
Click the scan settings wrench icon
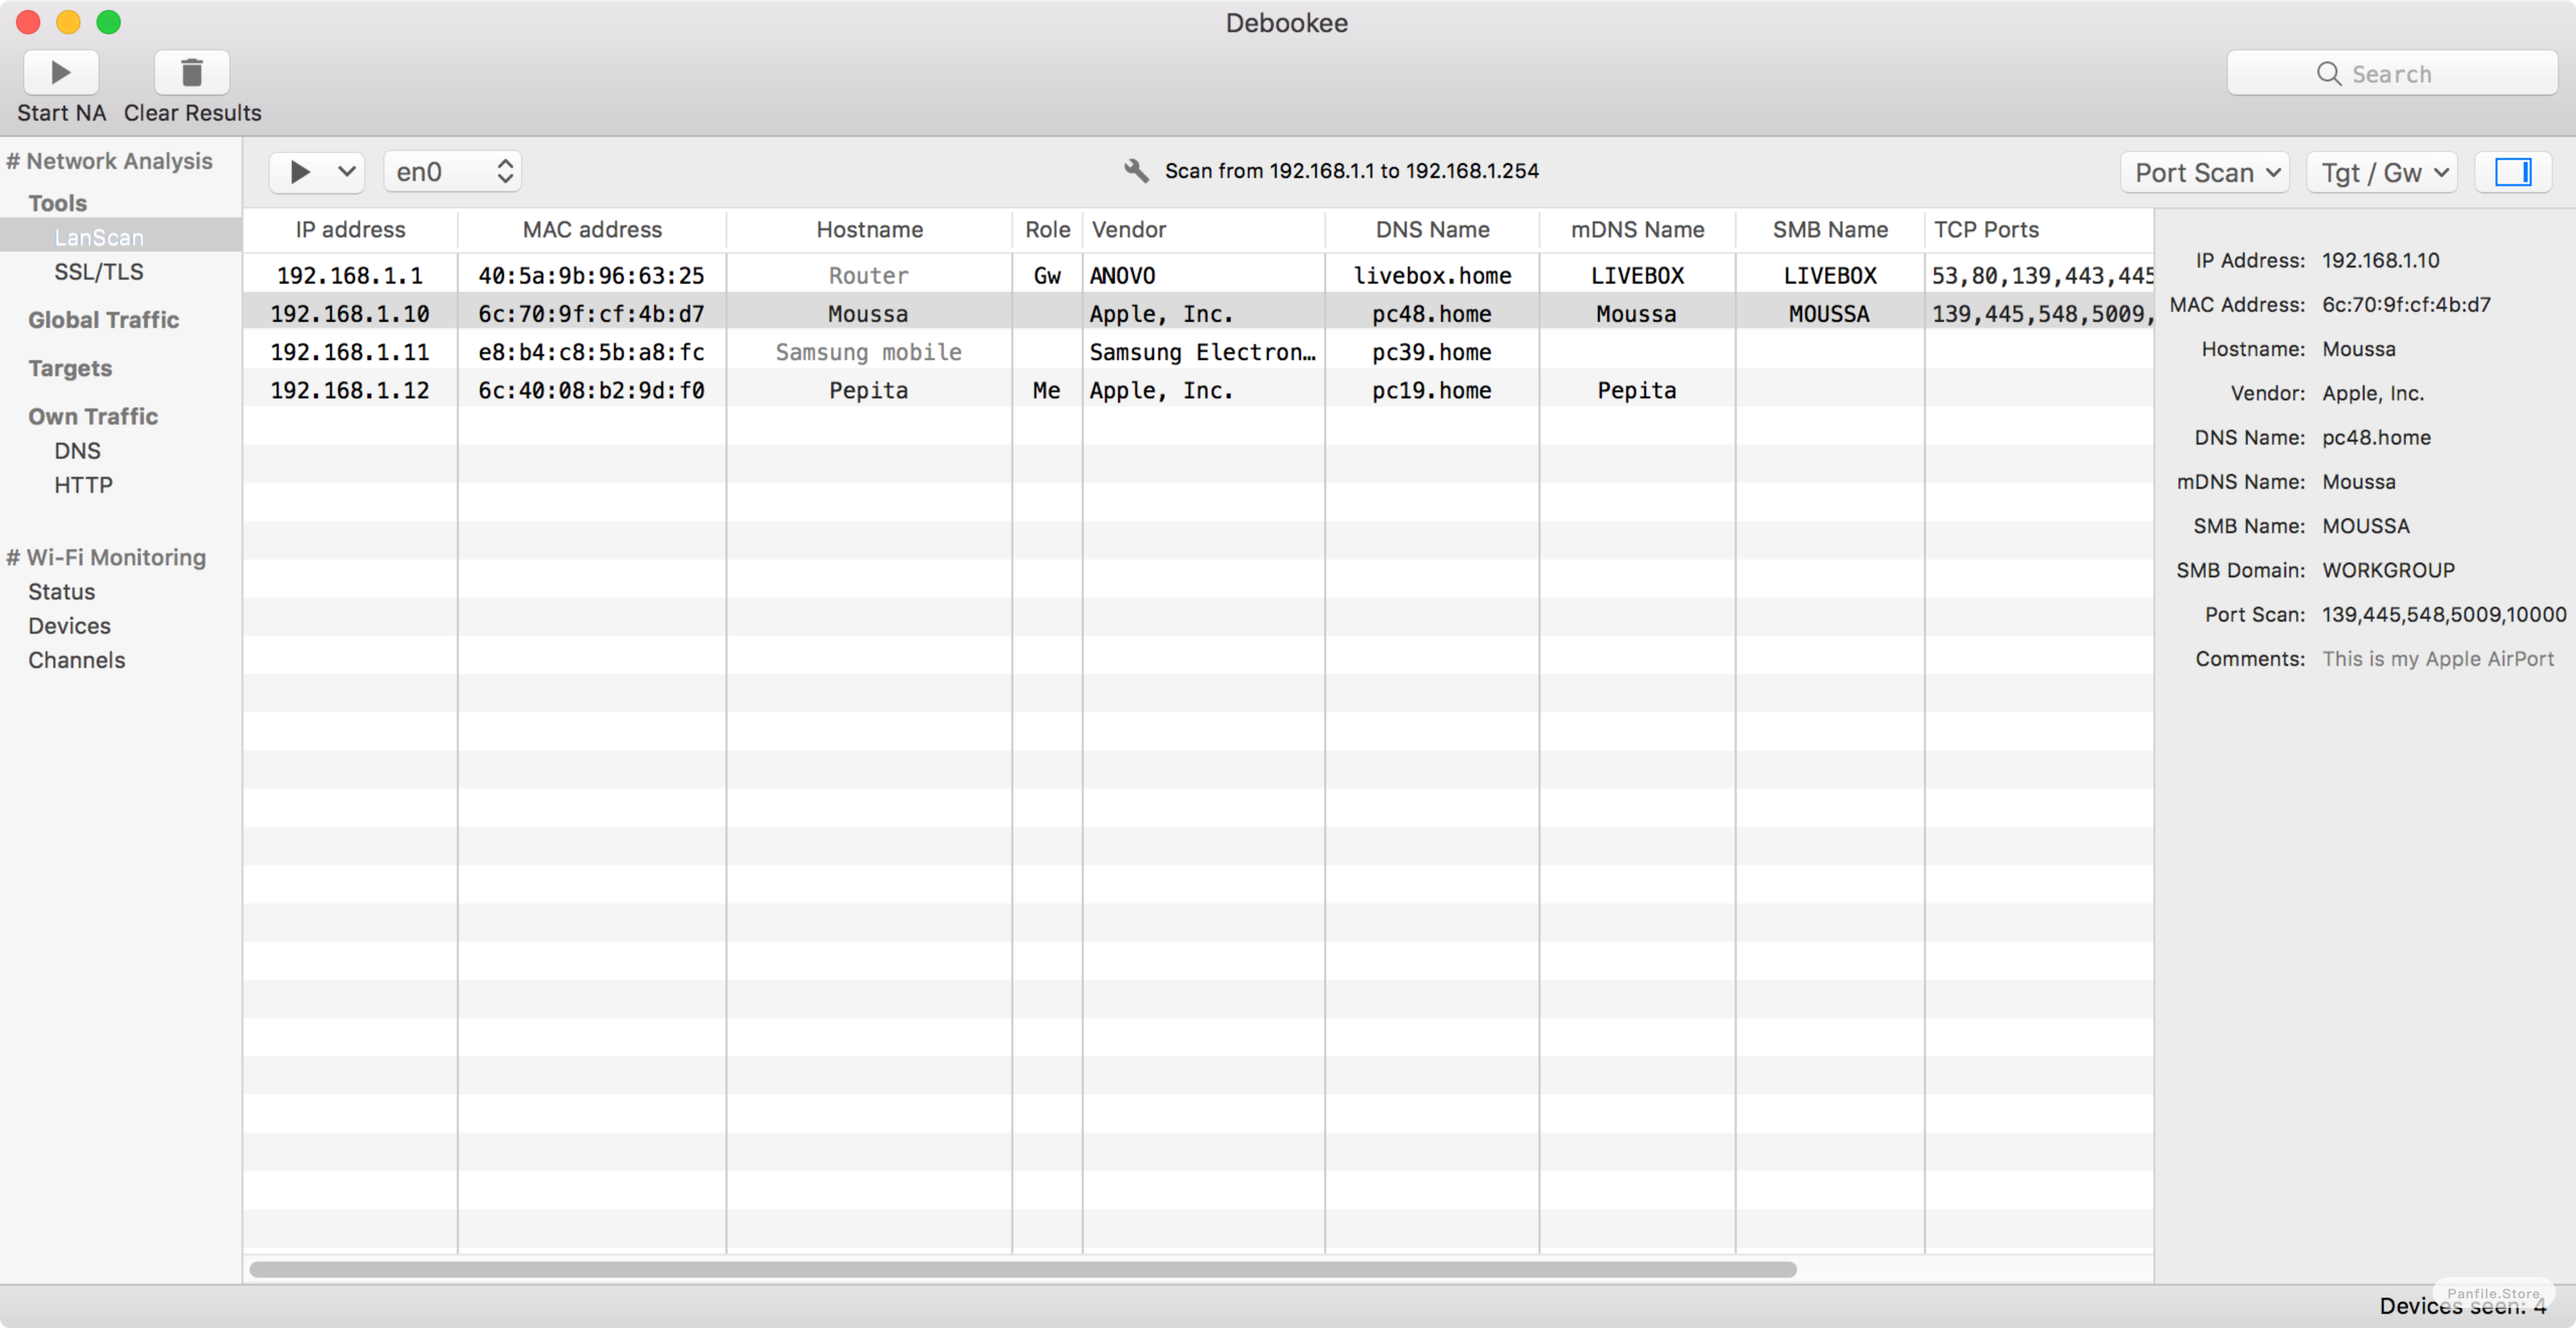click(x=1136, y=171)
